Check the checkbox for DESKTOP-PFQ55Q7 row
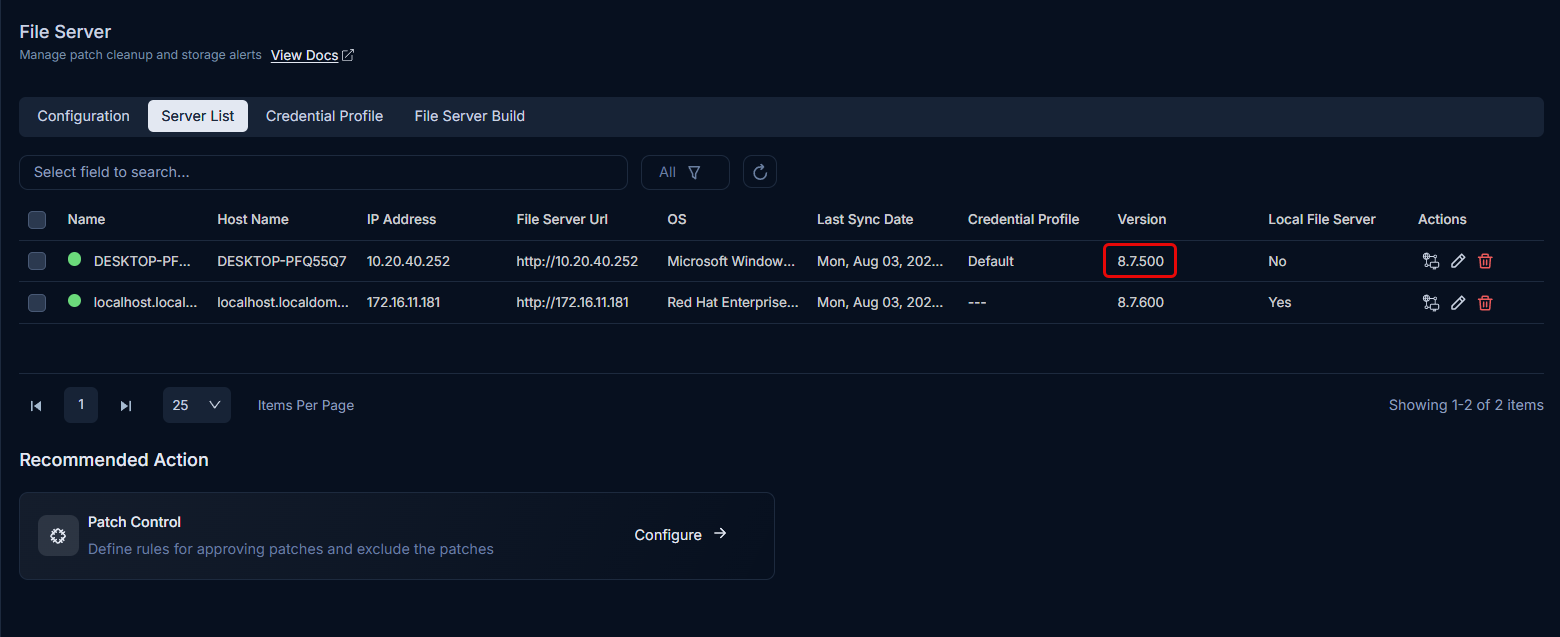The height and width of the screenshot is (637, 1560). pos(37,261)
